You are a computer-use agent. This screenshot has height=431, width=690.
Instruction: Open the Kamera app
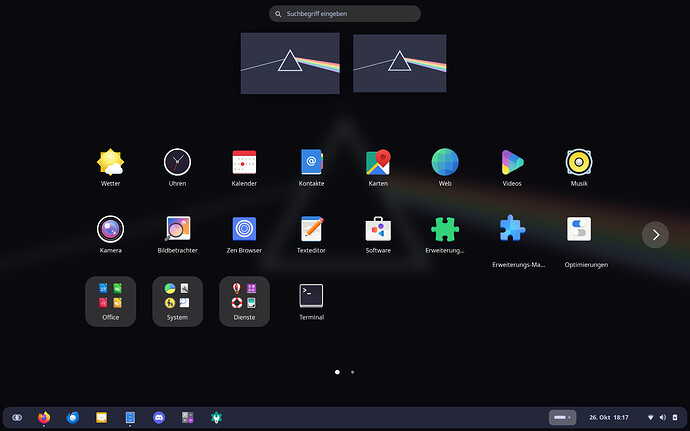[110, 229]
